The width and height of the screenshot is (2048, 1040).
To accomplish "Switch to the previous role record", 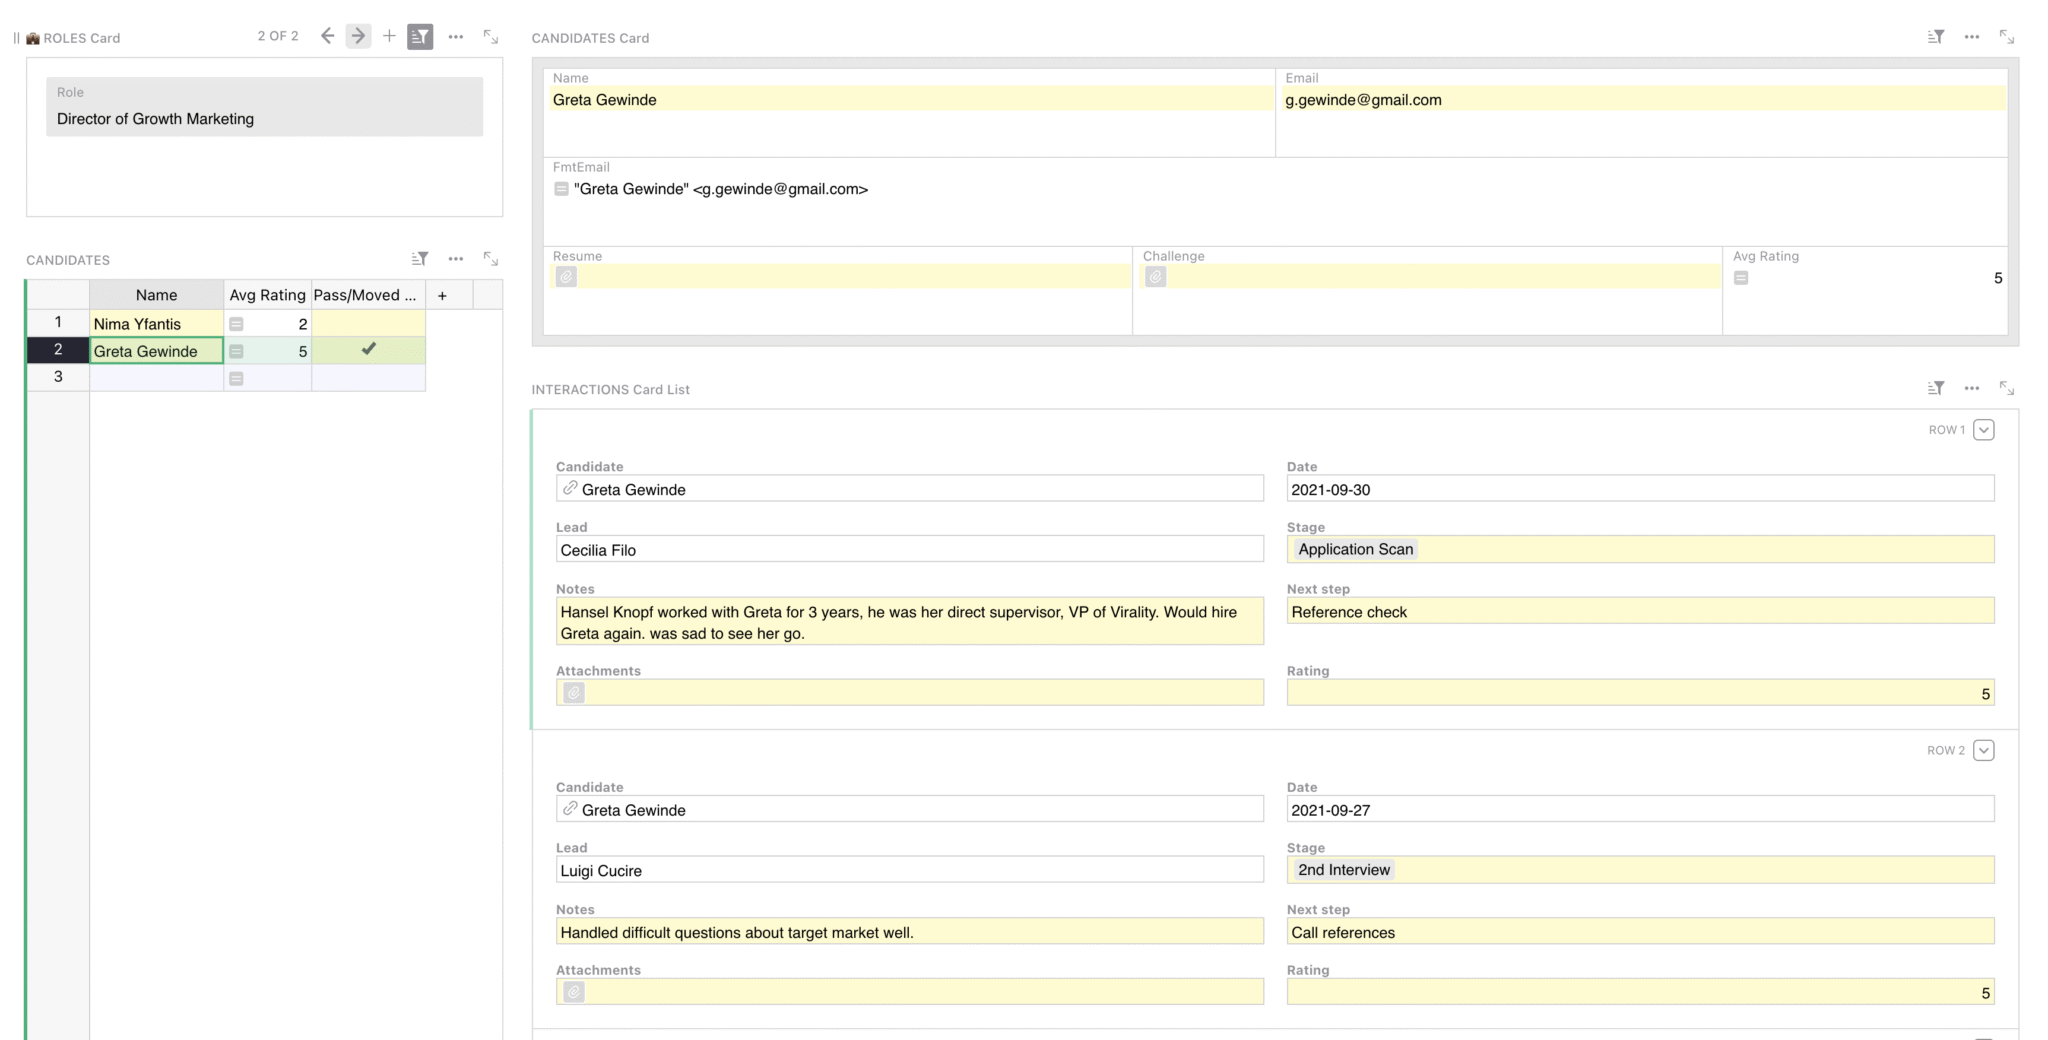I will coord(327,35).
